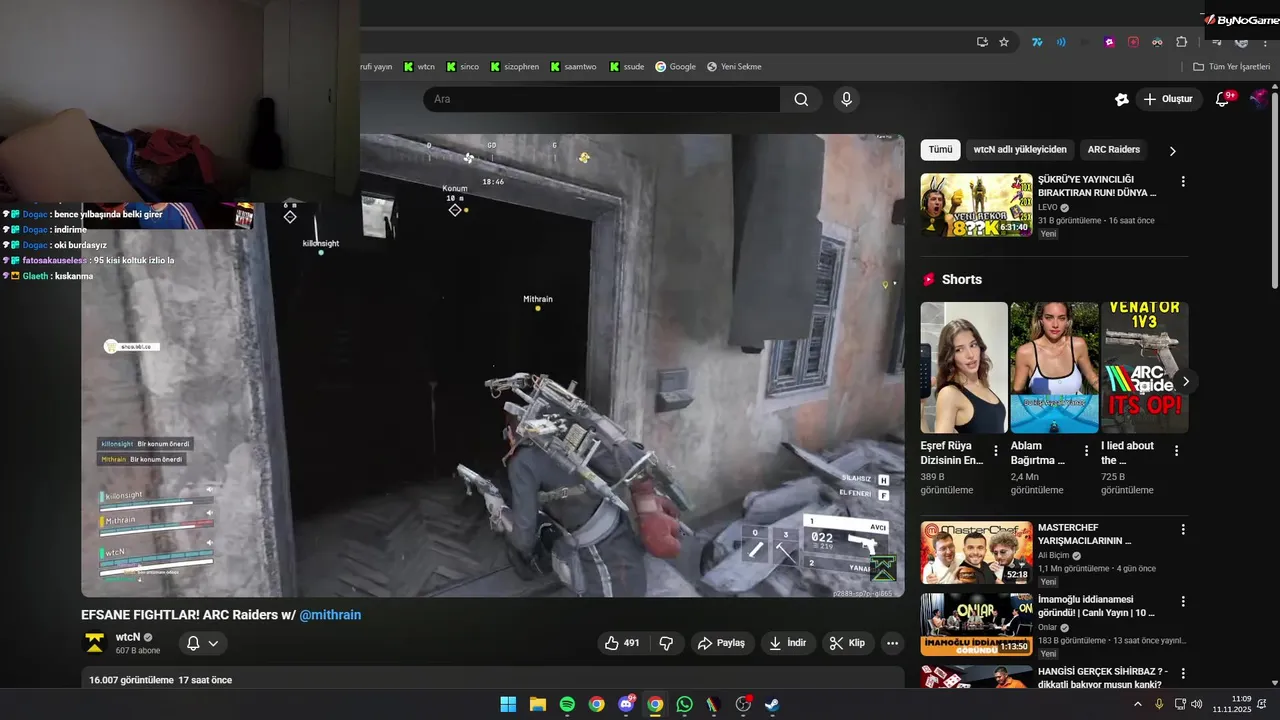Click the blue sound-wave extension icon

(1061, 42)
